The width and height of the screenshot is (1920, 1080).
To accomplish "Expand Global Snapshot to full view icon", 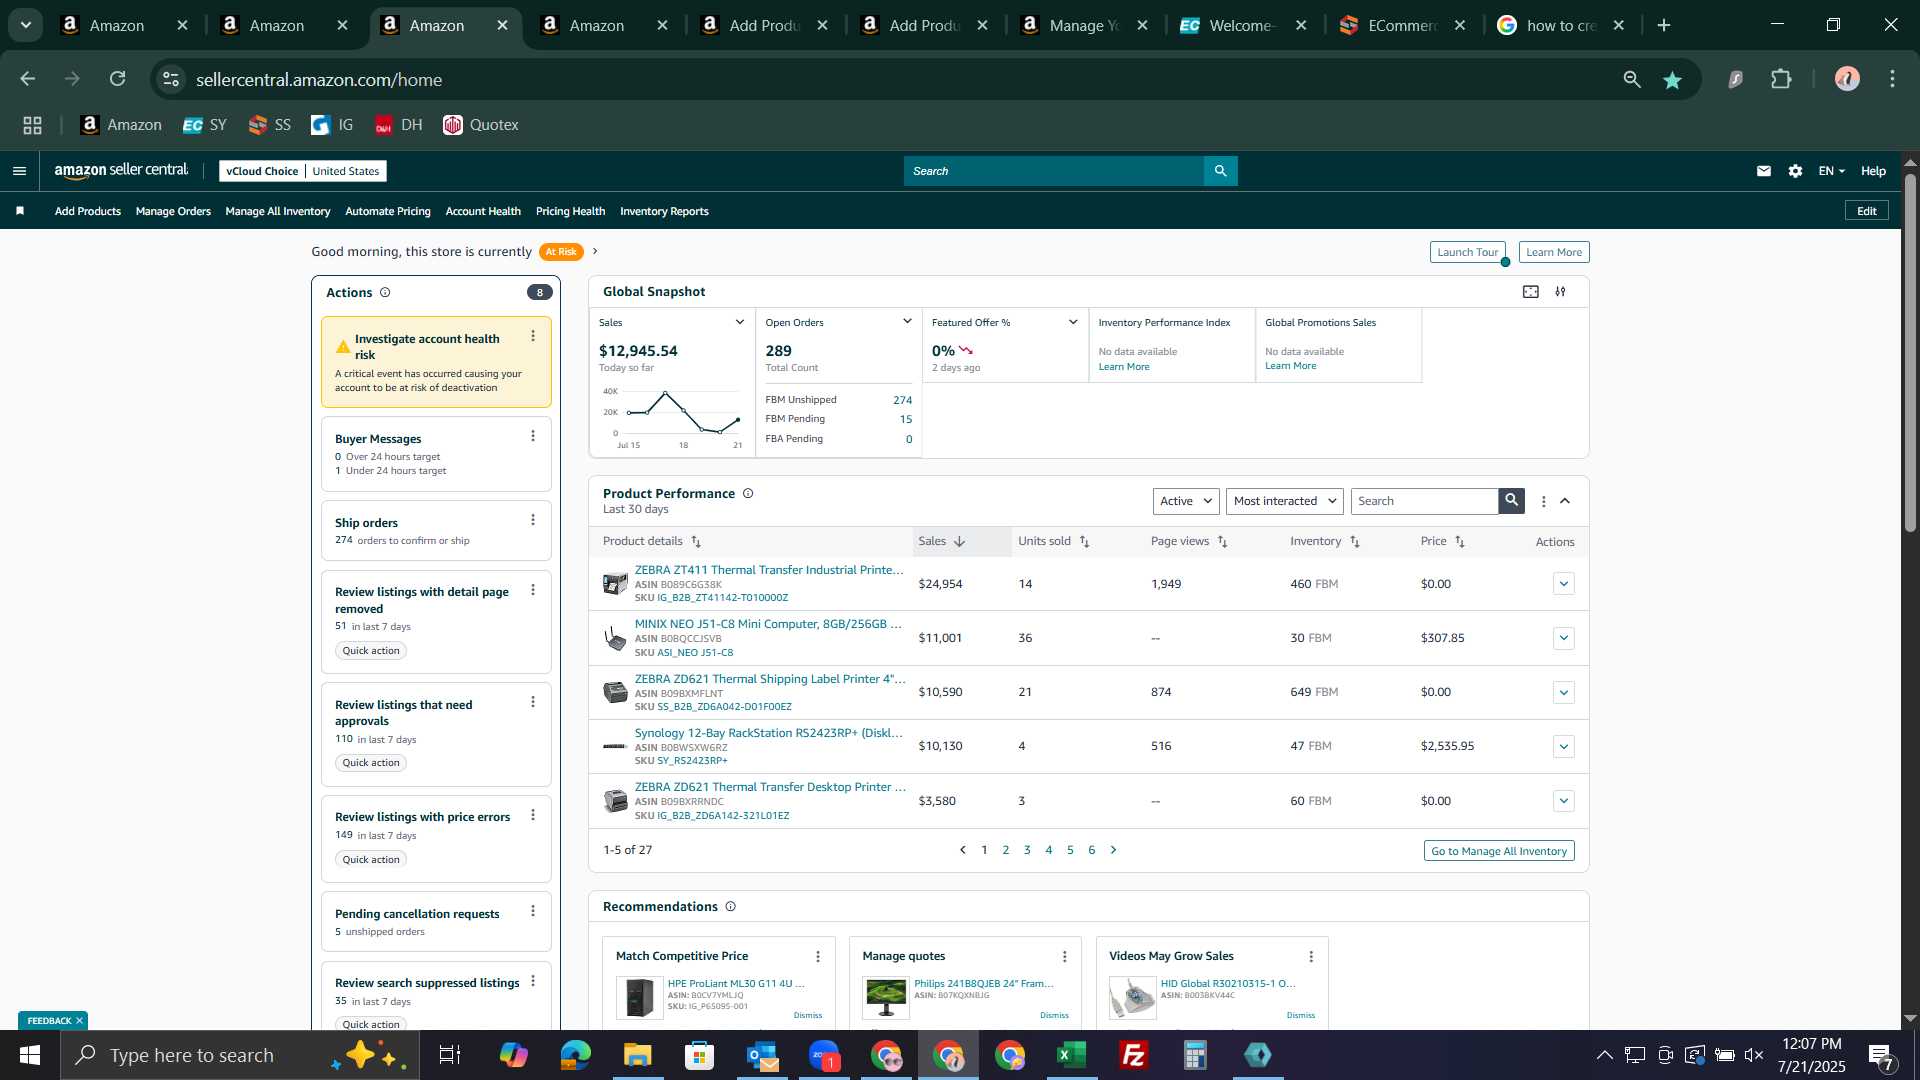I will tap(1530, 291).
